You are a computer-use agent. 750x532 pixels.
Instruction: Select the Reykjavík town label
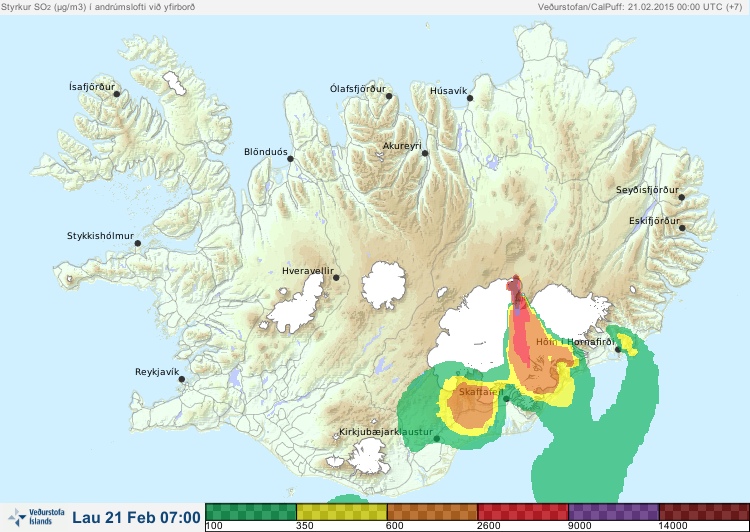coord(157,372)
